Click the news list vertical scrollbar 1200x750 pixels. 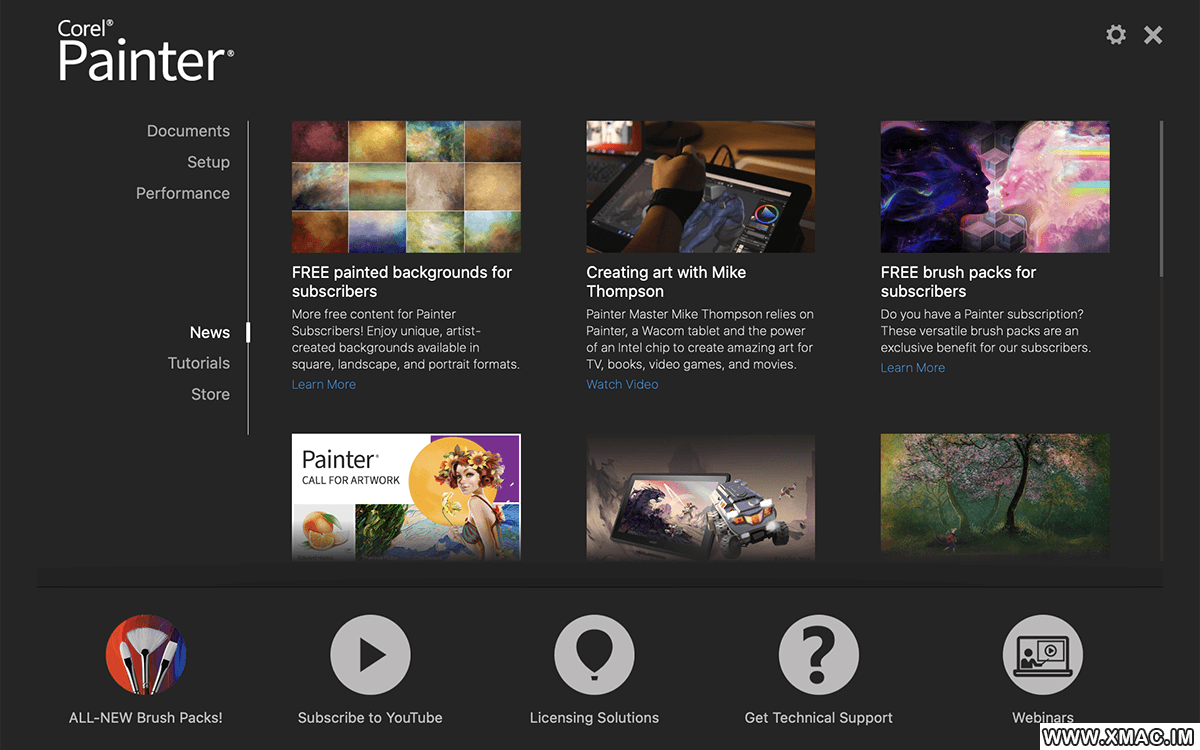click(x=1161, y=198)
